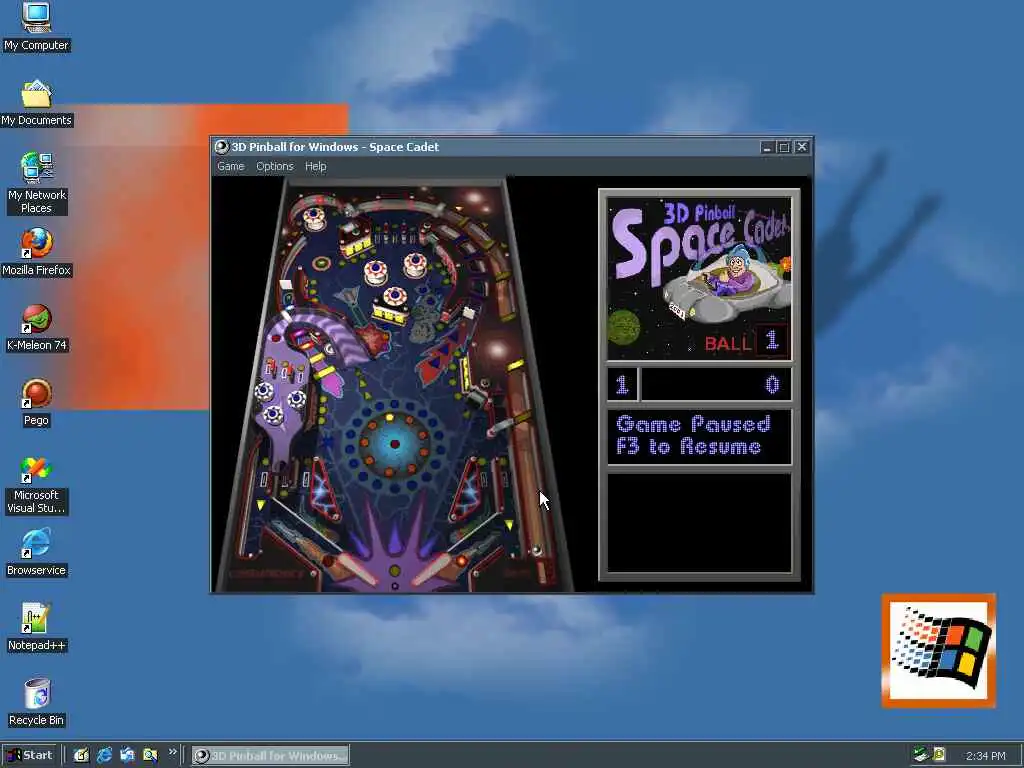Click the ball in the plunger lane
This screenshot has width=1024, height=768.
click(537, 551)
